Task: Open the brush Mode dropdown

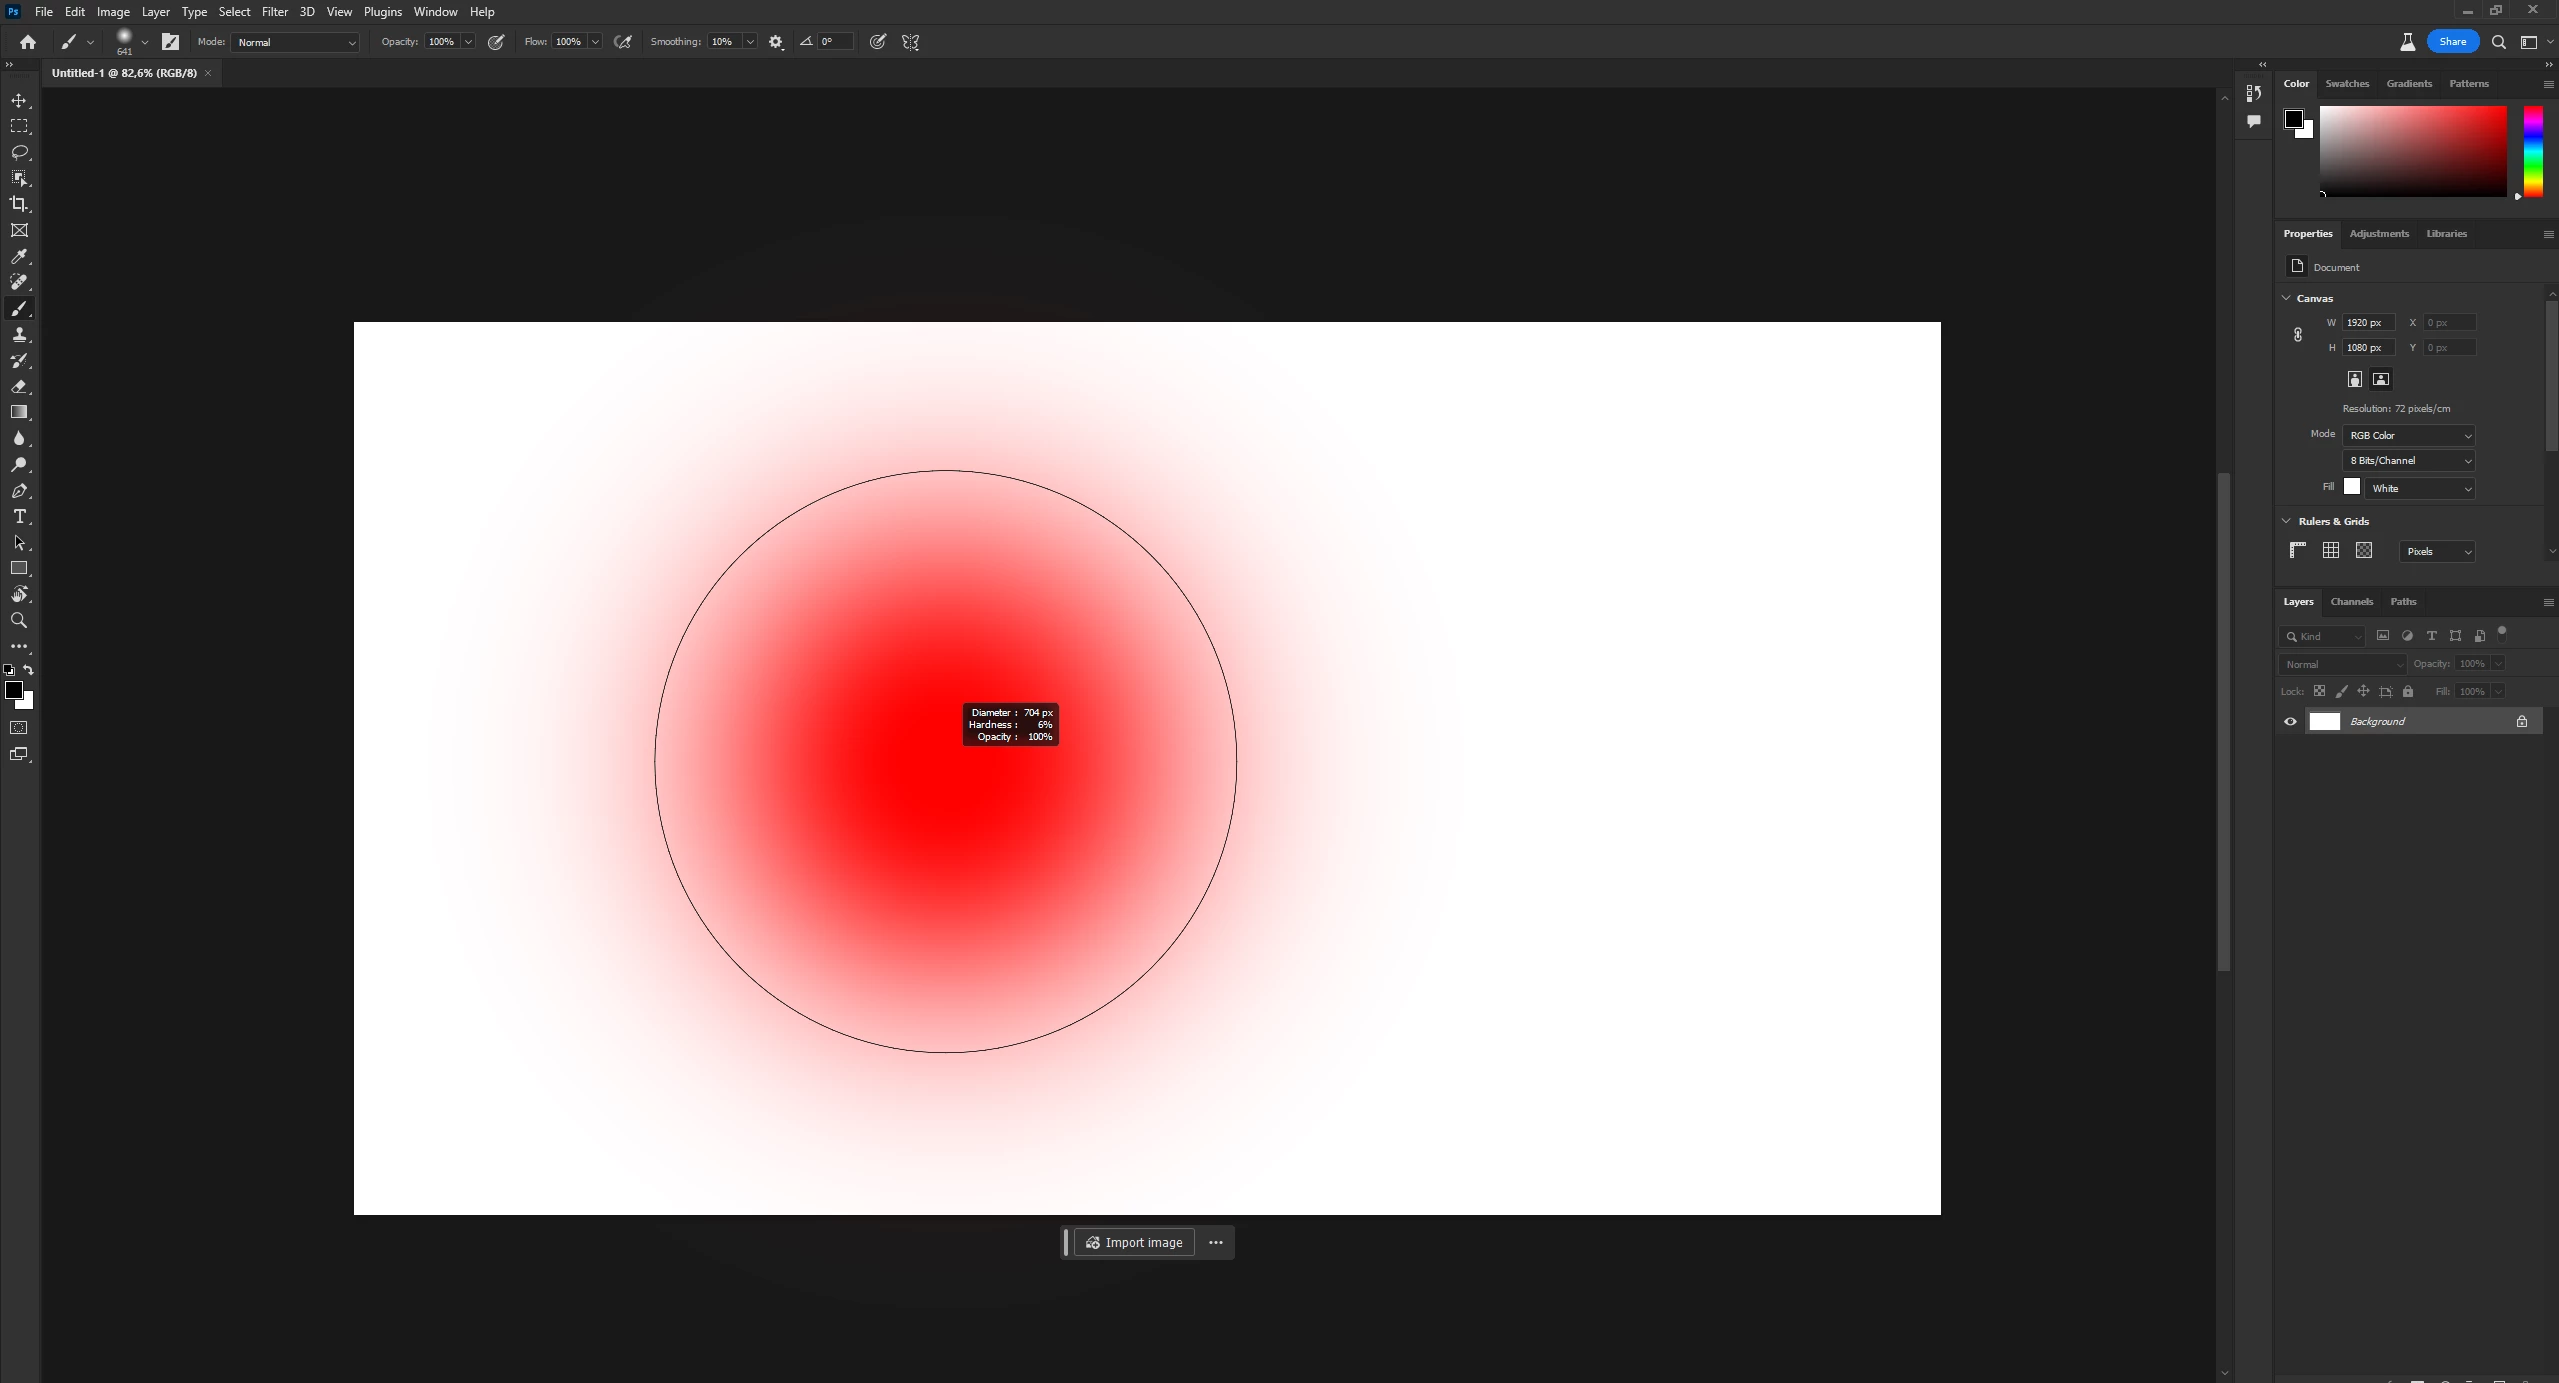Action: 295,42
